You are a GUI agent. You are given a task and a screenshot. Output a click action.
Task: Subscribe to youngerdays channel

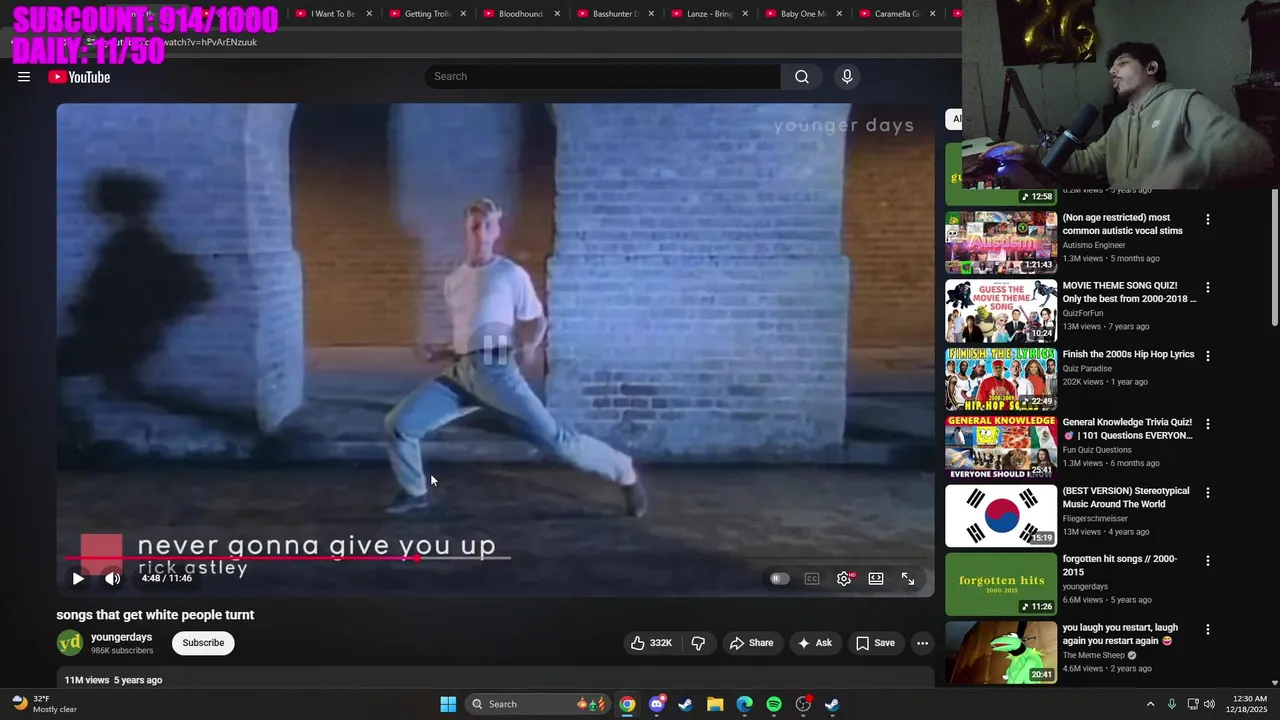point(203,643)
